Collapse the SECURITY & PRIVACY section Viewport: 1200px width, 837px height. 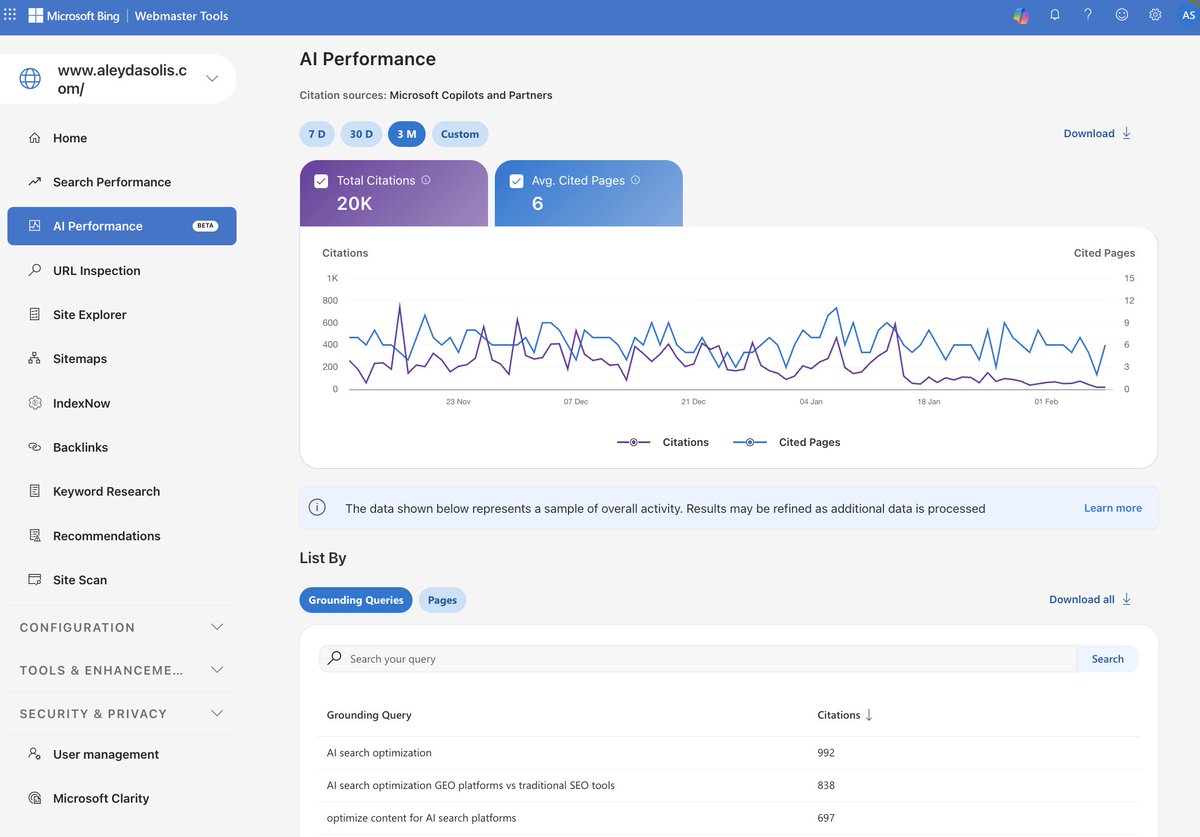click(x=217, y=713)
